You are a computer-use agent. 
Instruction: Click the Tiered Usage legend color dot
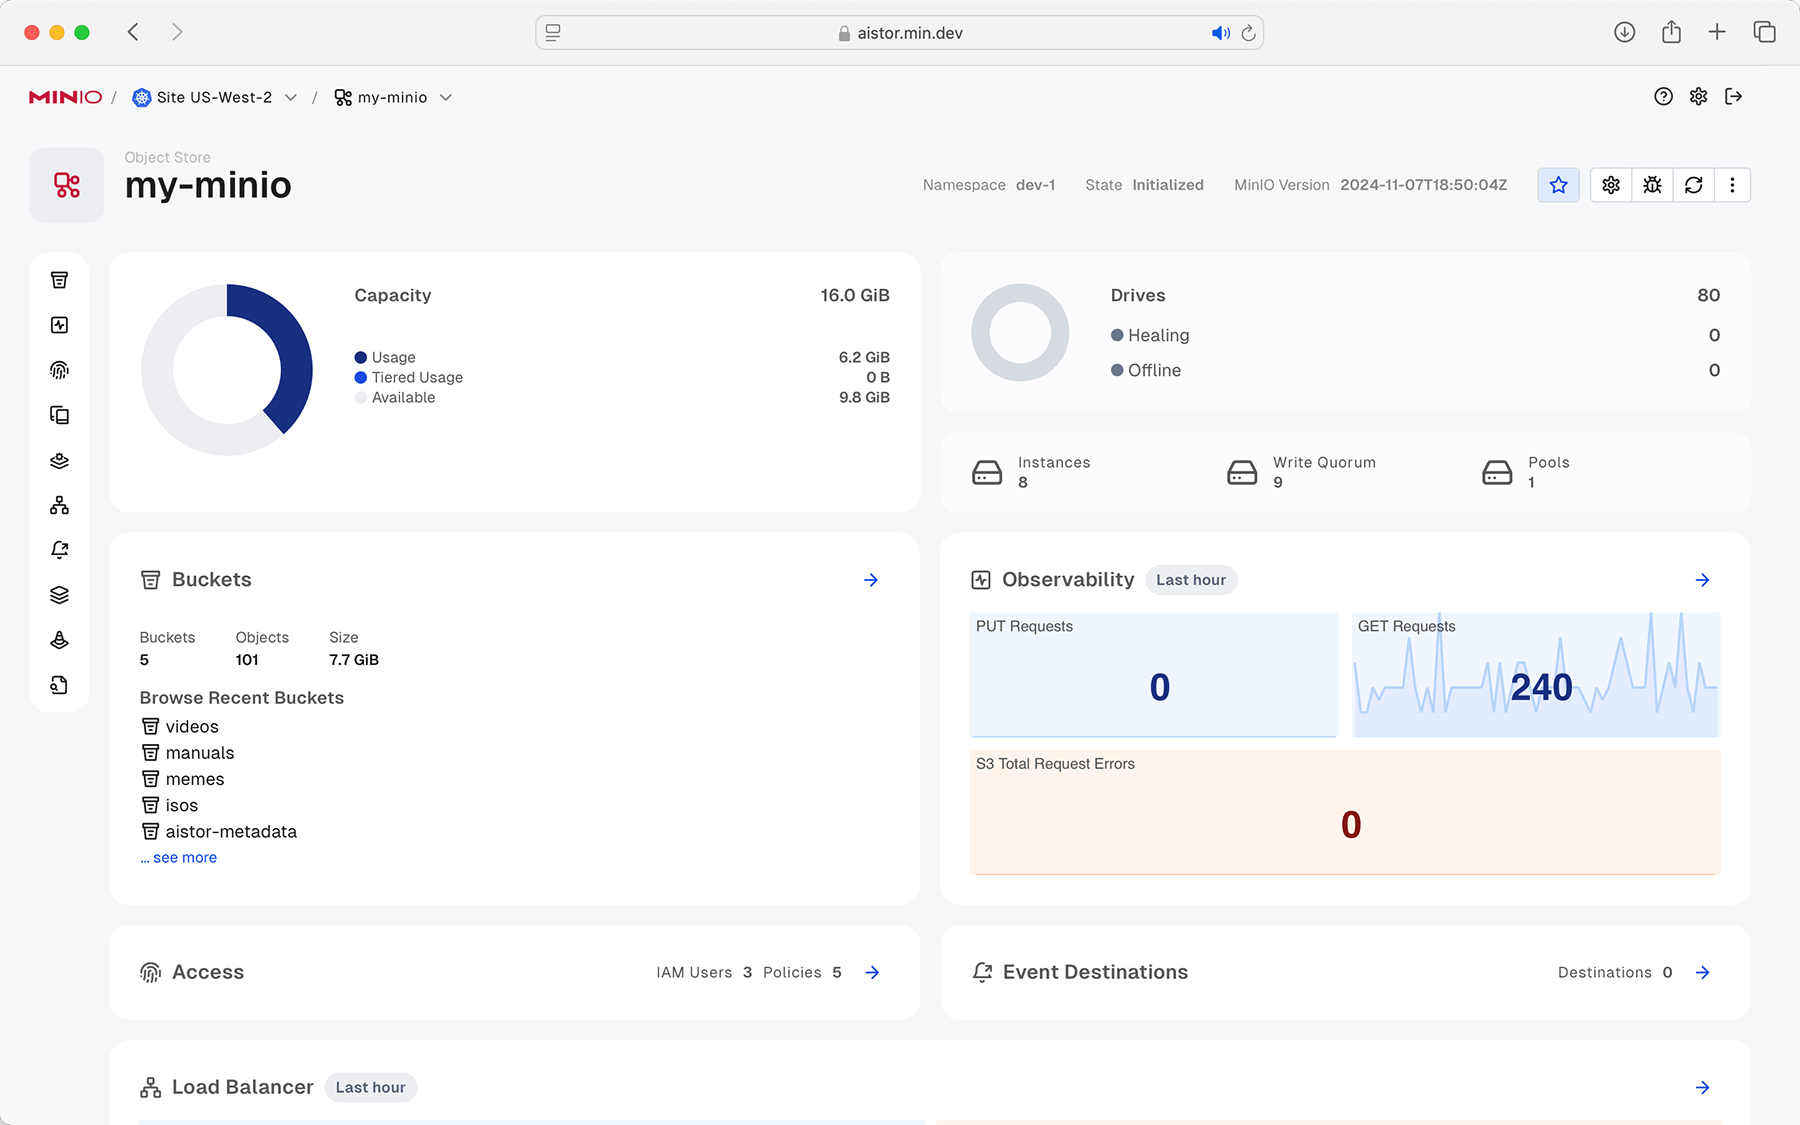tap(360, 377)
